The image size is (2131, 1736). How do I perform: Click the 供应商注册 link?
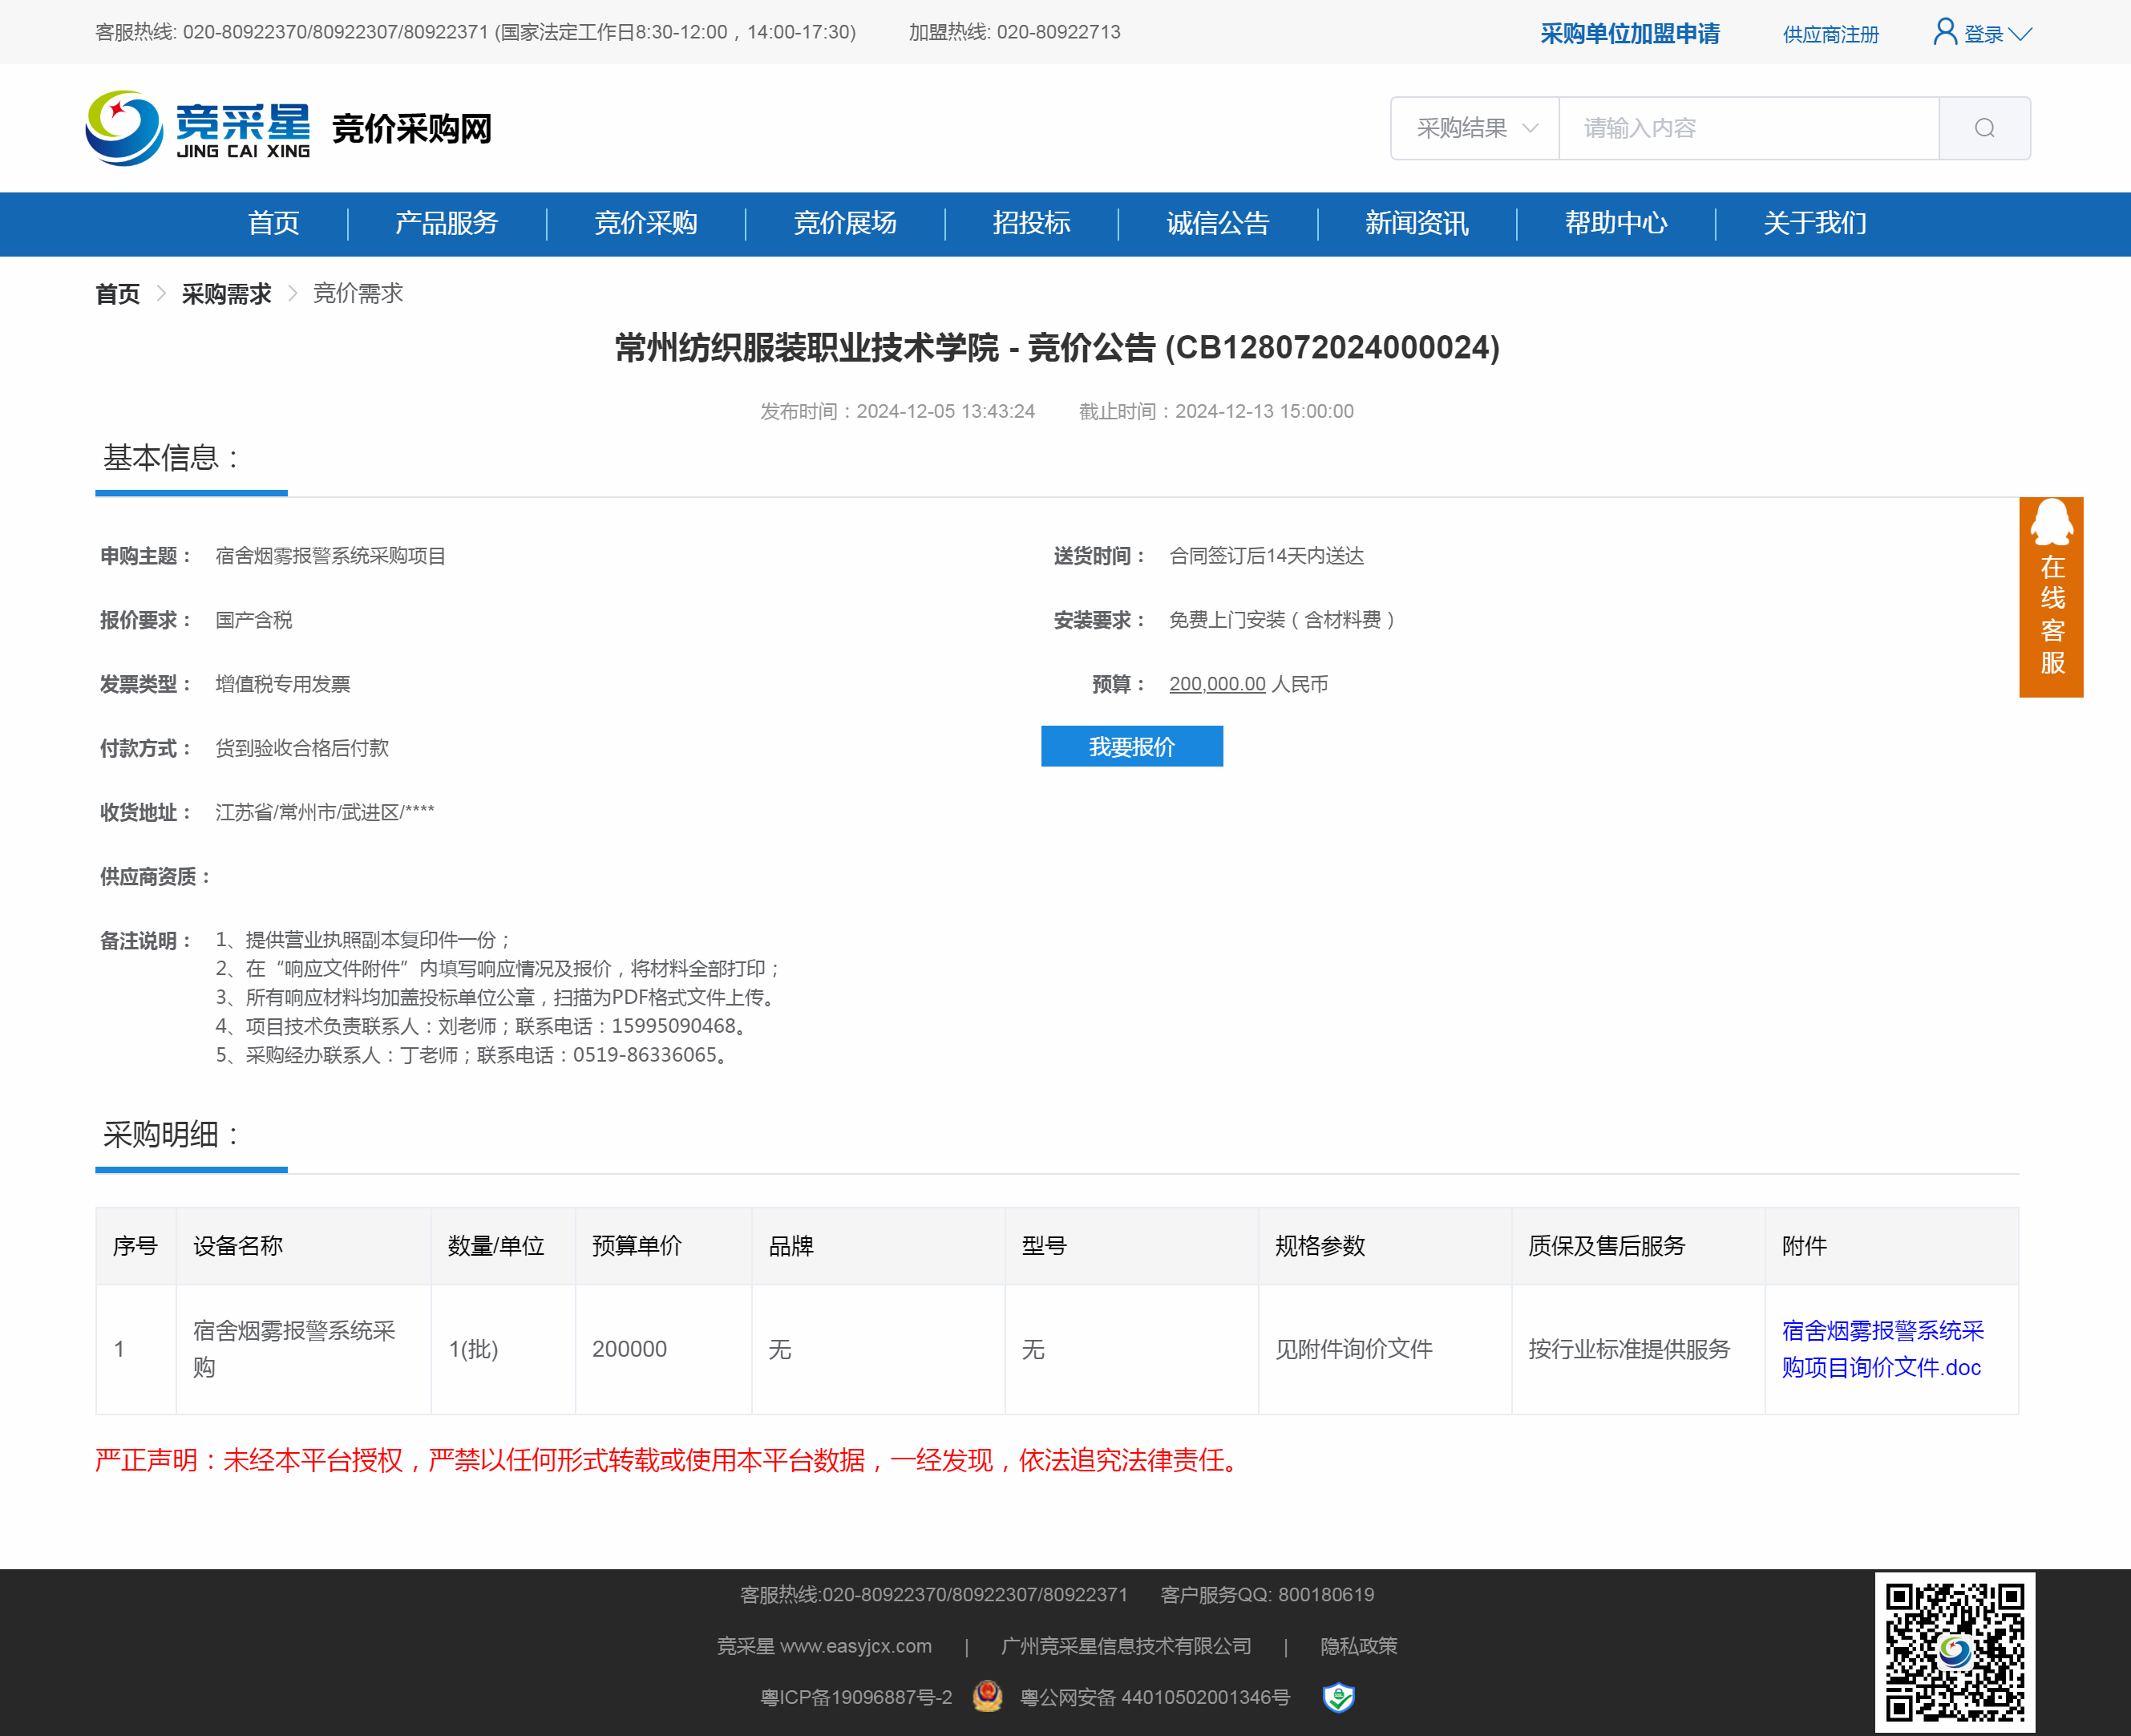click(1830, 34)
